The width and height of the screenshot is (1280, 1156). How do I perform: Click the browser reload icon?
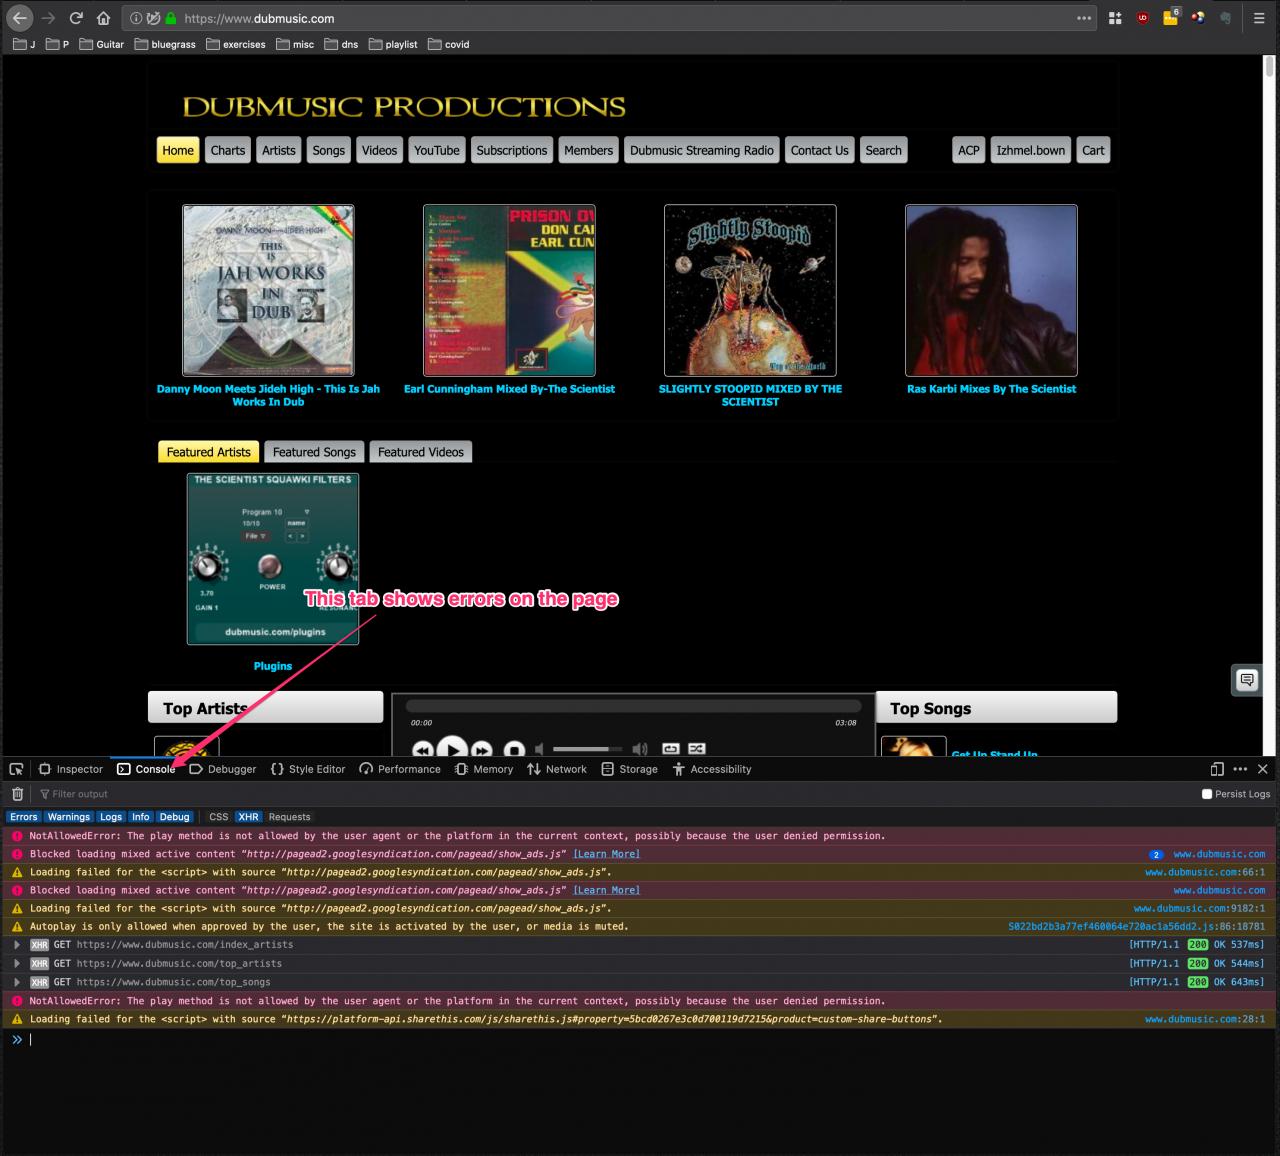(76, 18)
